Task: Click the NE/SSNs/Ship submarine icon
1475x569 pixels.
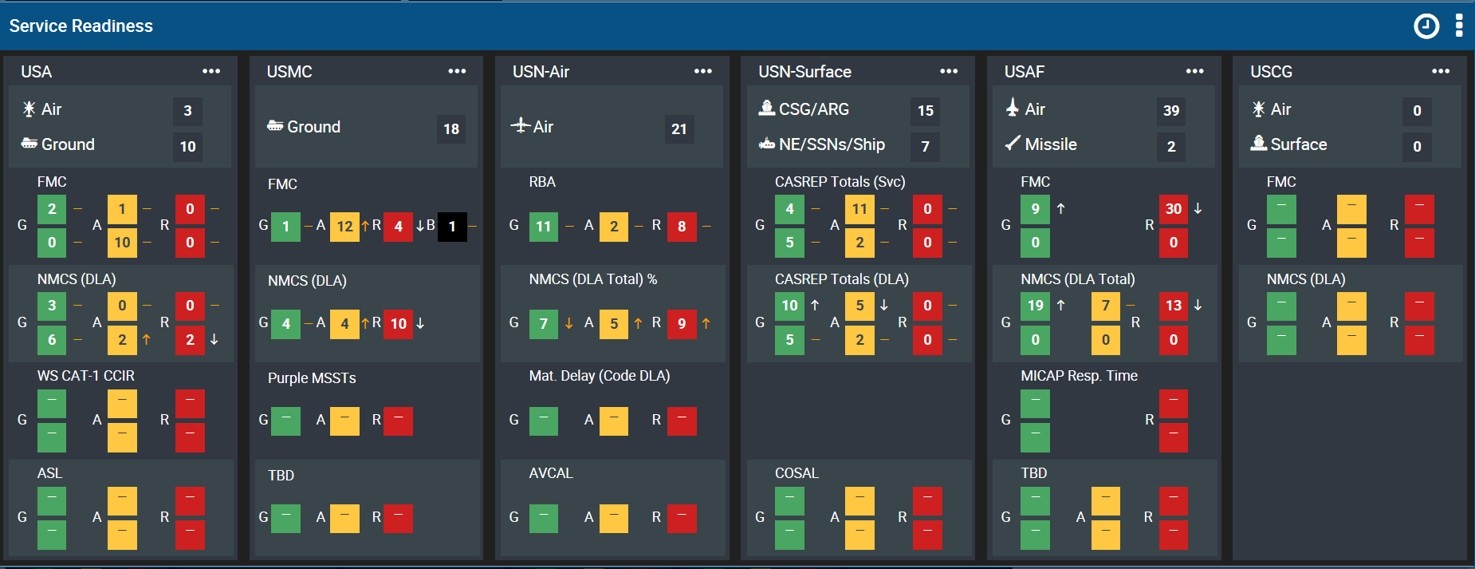Action: [768, 144]
